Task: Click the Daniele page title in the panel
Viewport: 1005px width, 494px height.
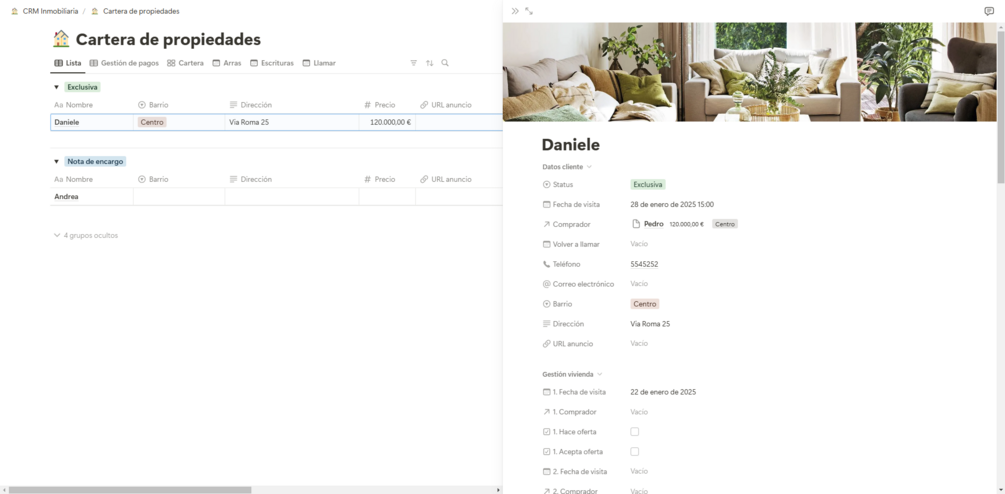Action: (x=570, y=145)
